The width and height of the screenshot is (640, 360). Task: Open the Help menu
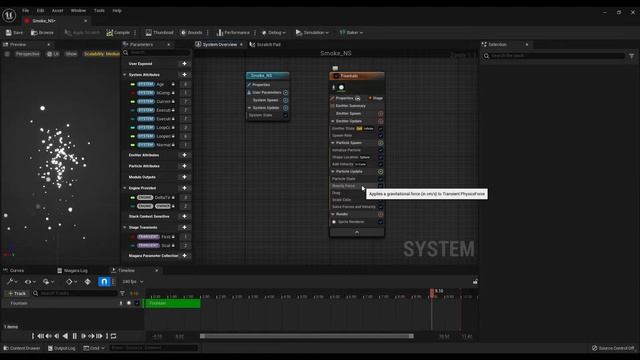[x=117, y=11]
